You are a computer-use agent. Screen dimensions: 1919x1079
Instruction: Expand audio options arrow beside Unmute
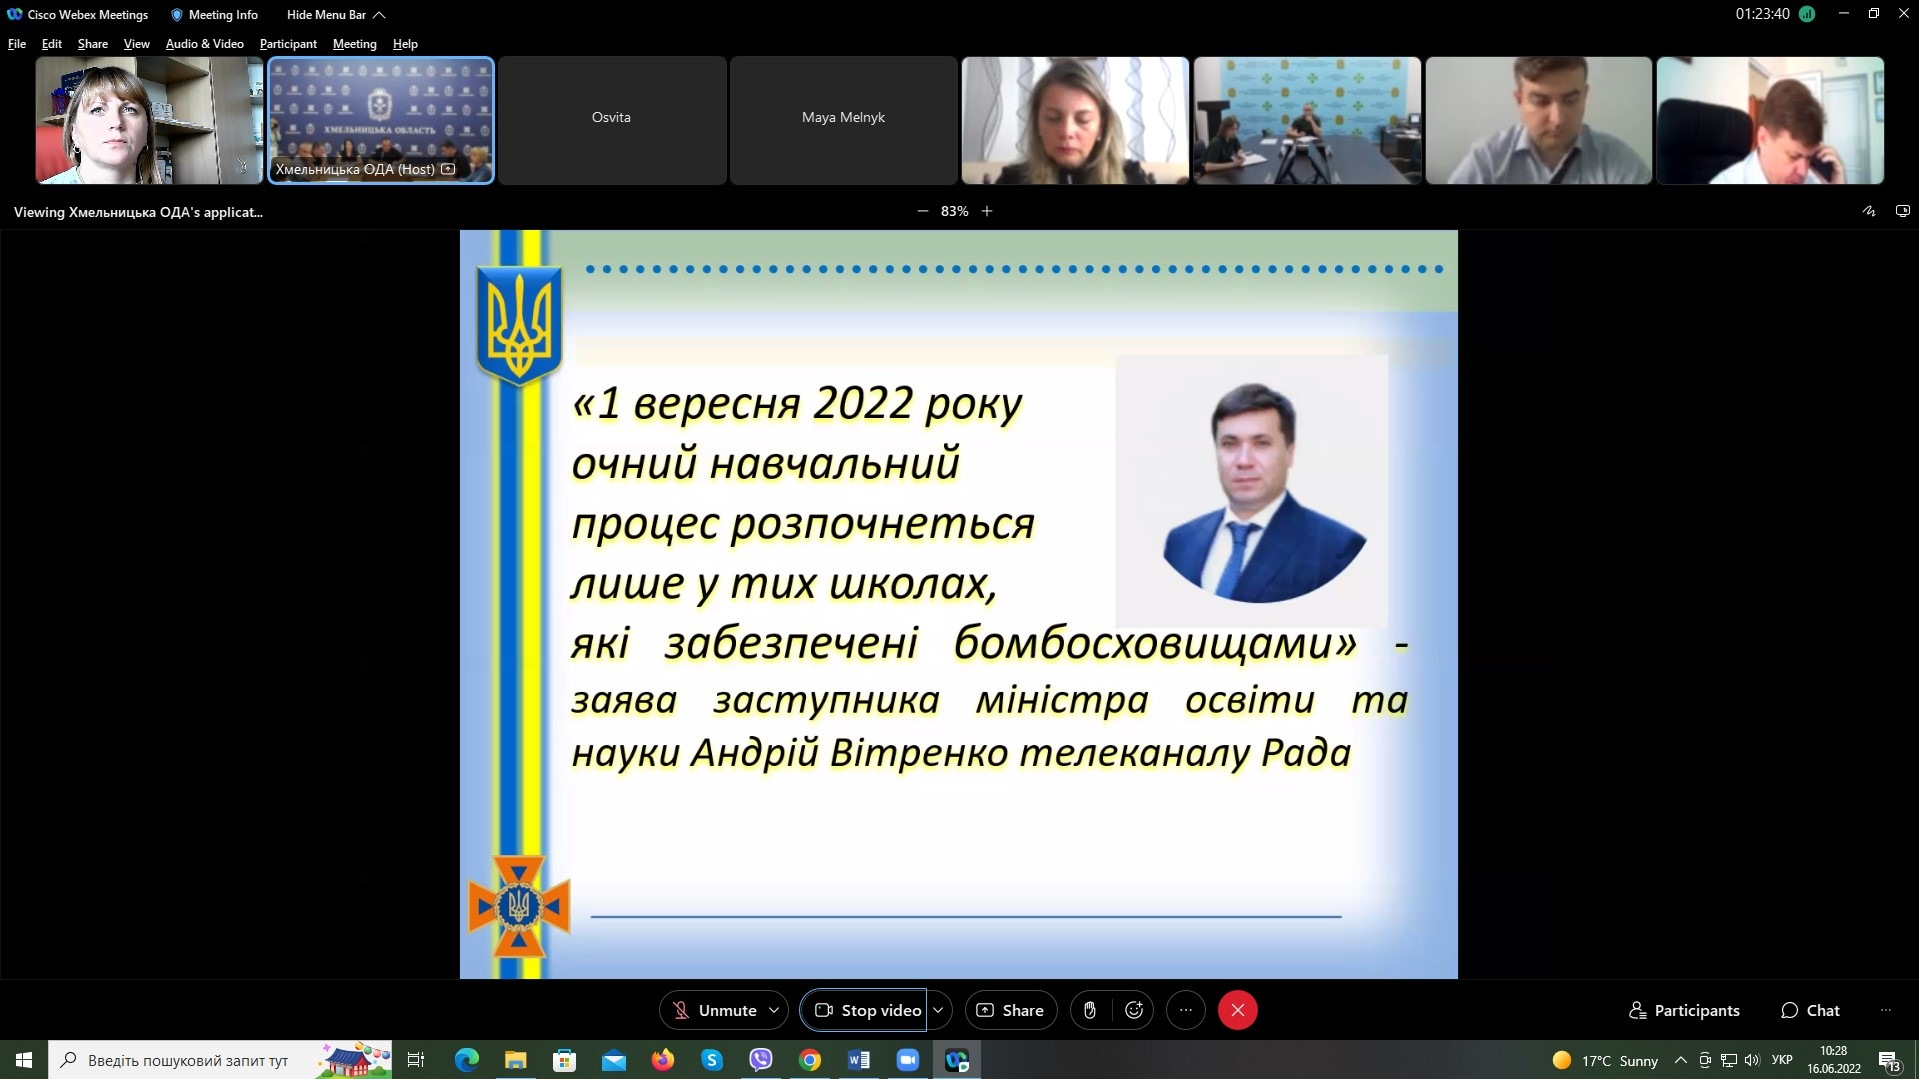coord(774,1010)
